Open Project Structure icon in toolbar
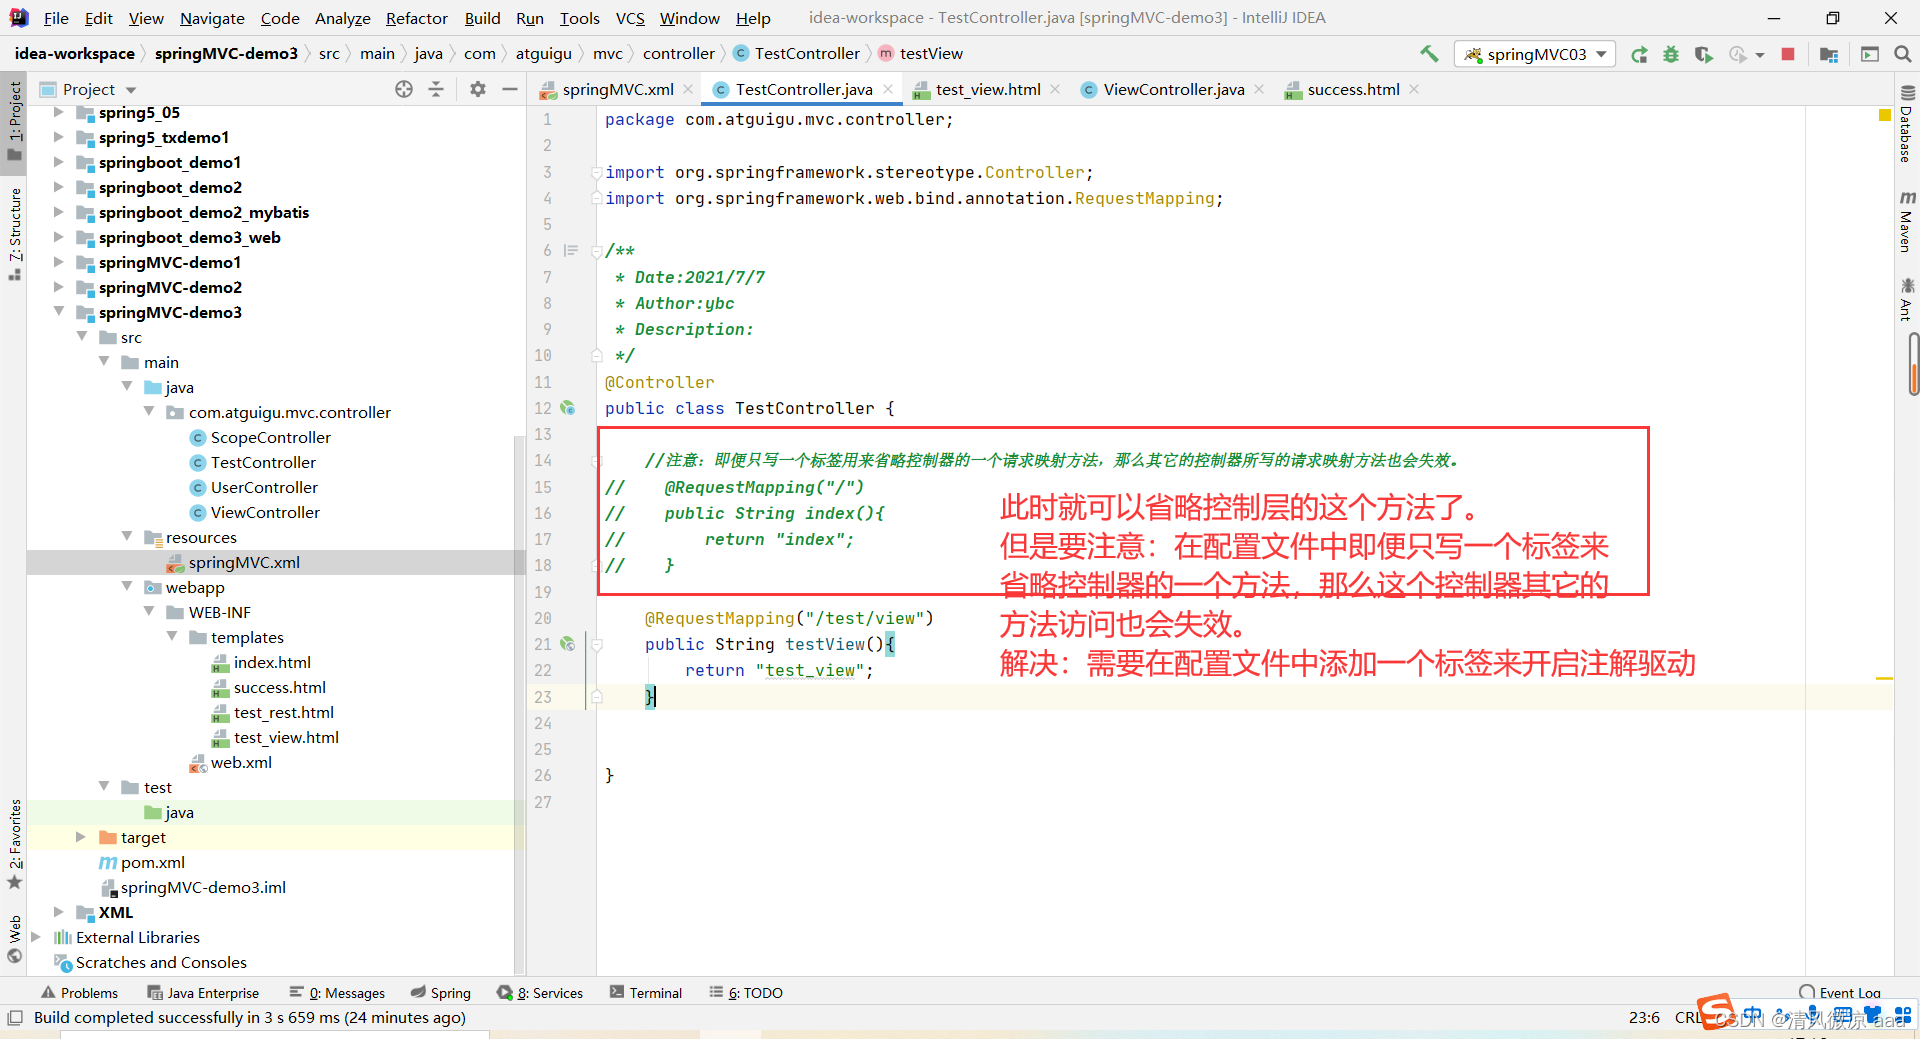 tap(1829, 54)
